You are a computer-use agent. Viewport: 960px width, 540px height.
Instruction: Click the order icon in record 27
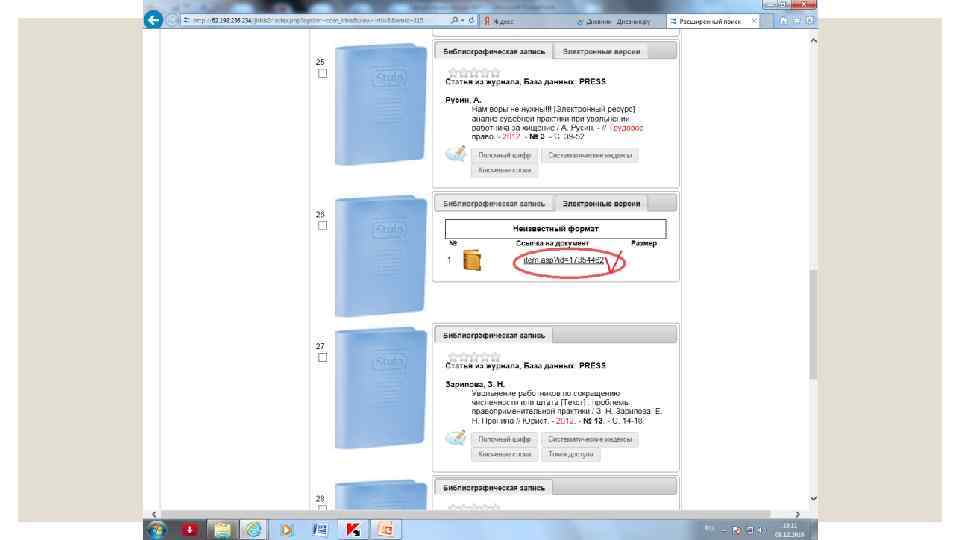coord(455,437)
